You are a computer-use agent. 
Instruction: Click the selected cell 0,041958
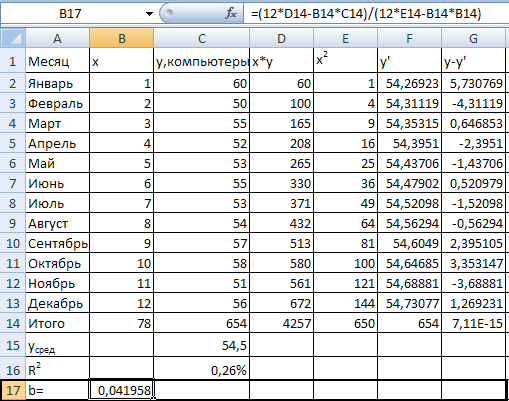point(122,390)
